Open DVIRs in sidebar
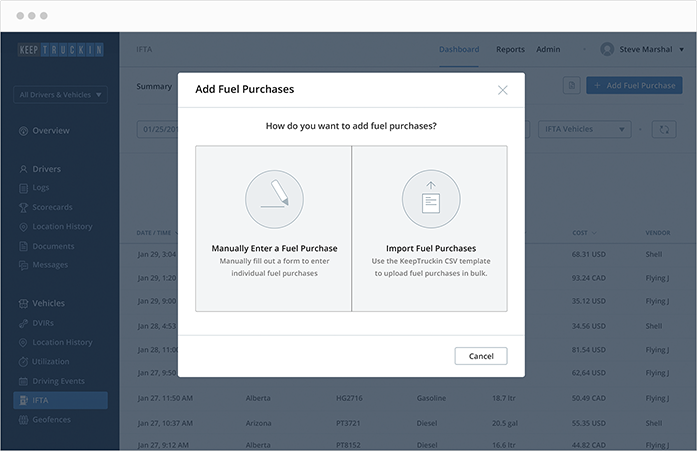 [36, 323]
